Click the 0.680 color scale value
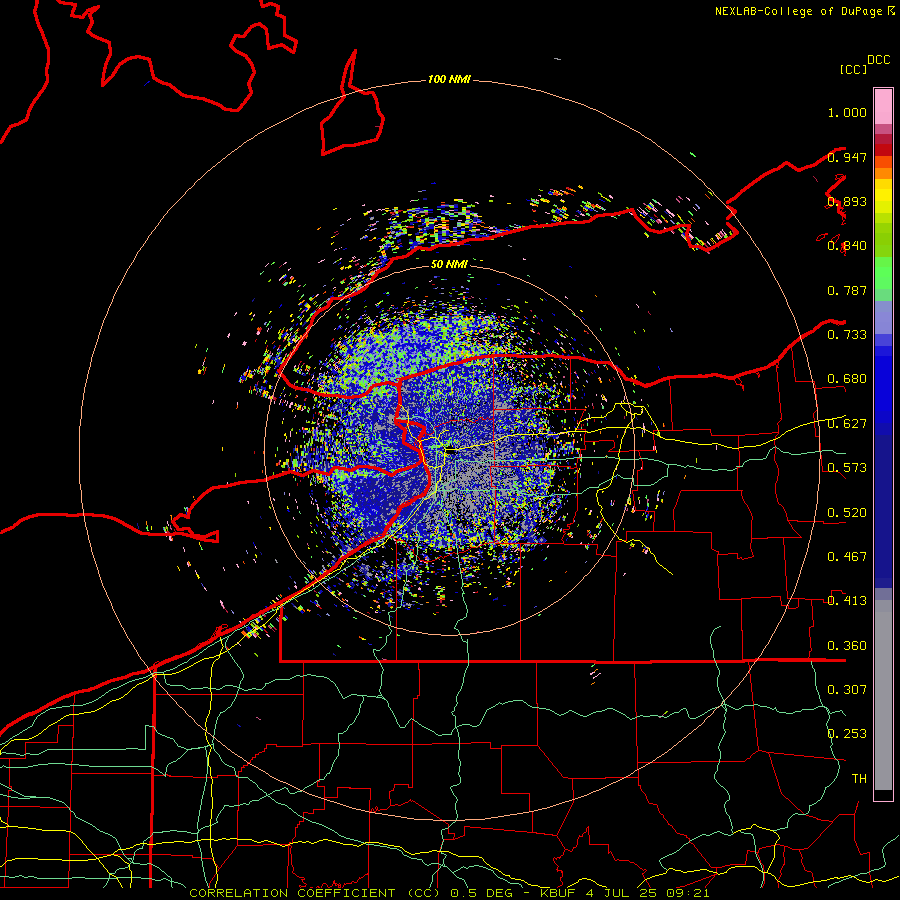900x900 pixels. [847, 379]
